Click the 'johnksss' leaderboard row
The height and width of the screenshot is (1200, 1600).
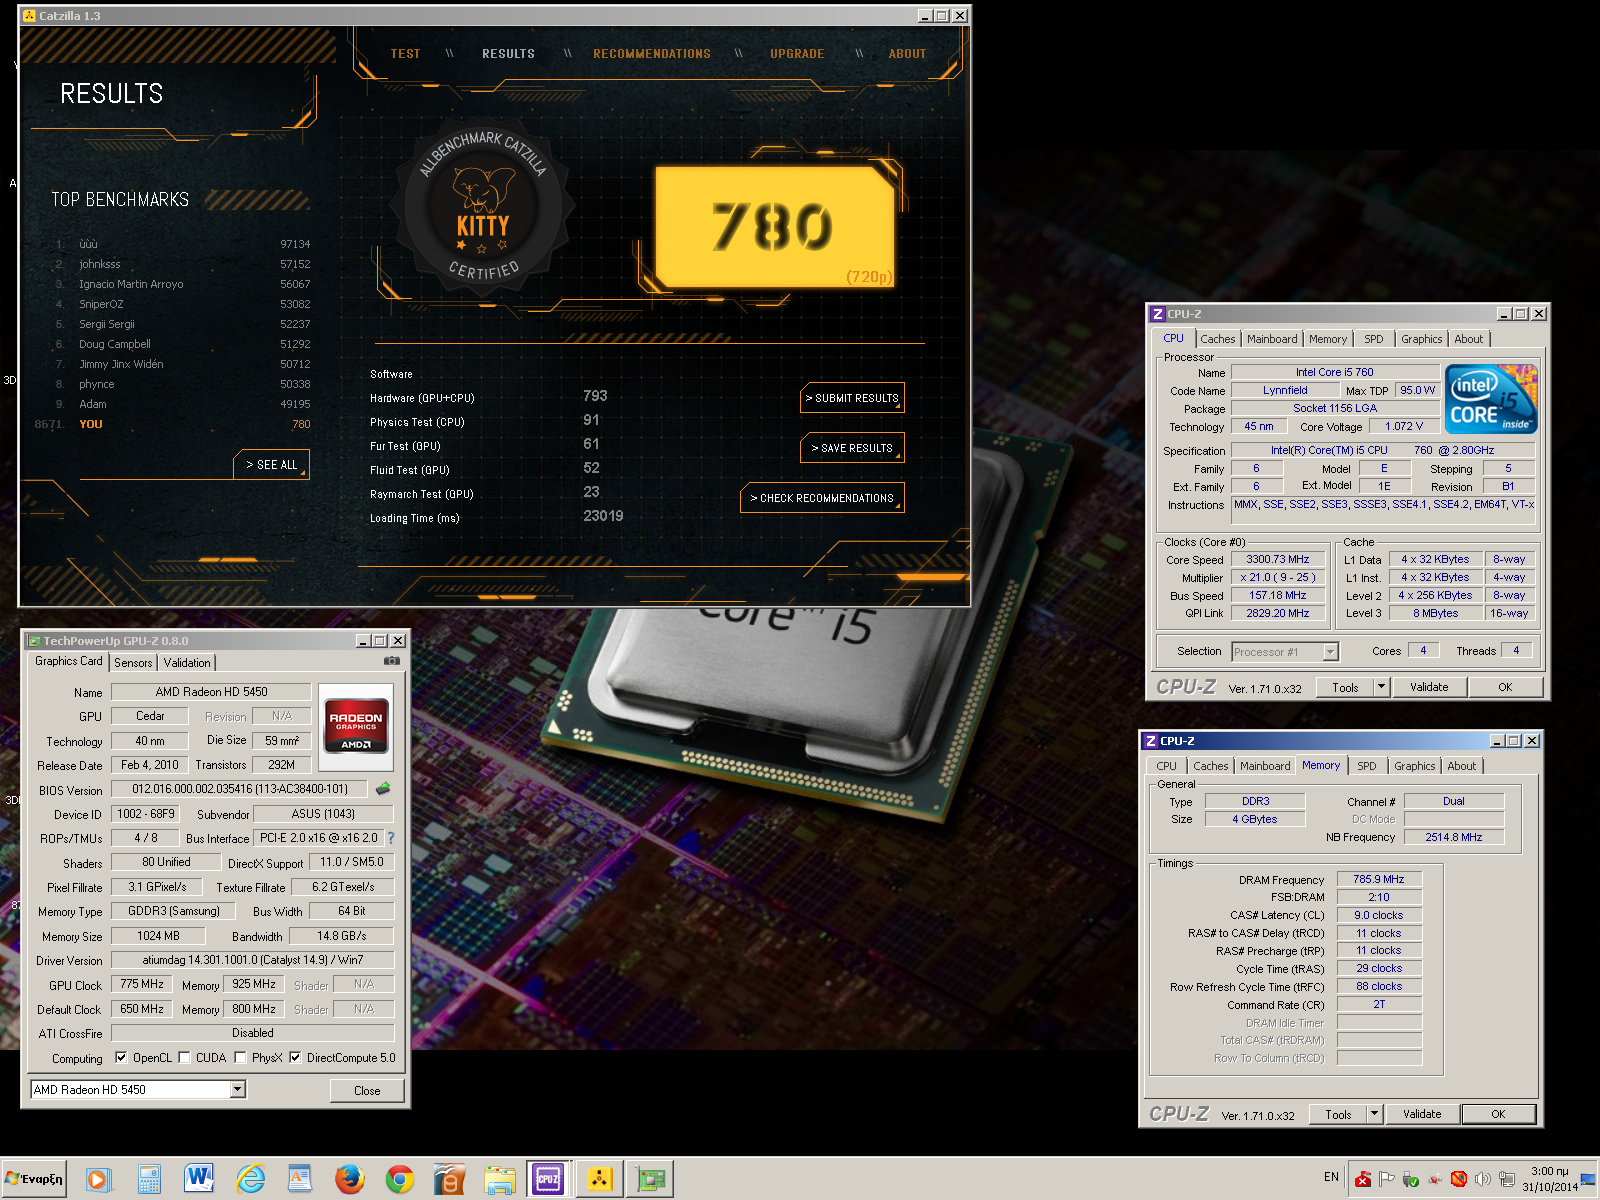click(182, 264)
